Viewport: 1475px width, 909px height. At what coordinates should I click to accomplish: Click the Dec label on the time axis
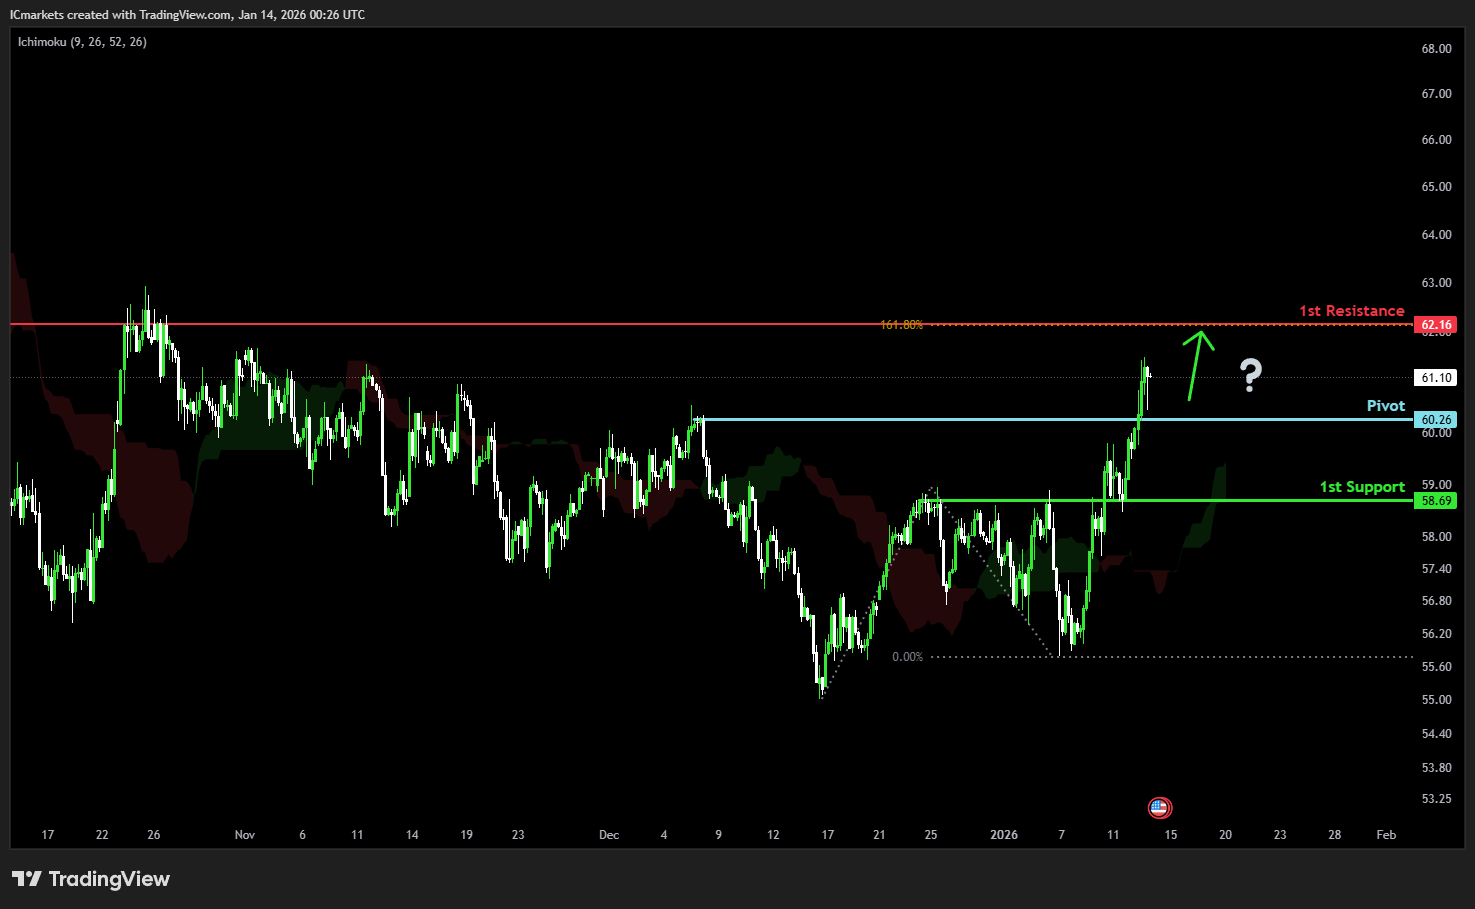click(609, 835)
